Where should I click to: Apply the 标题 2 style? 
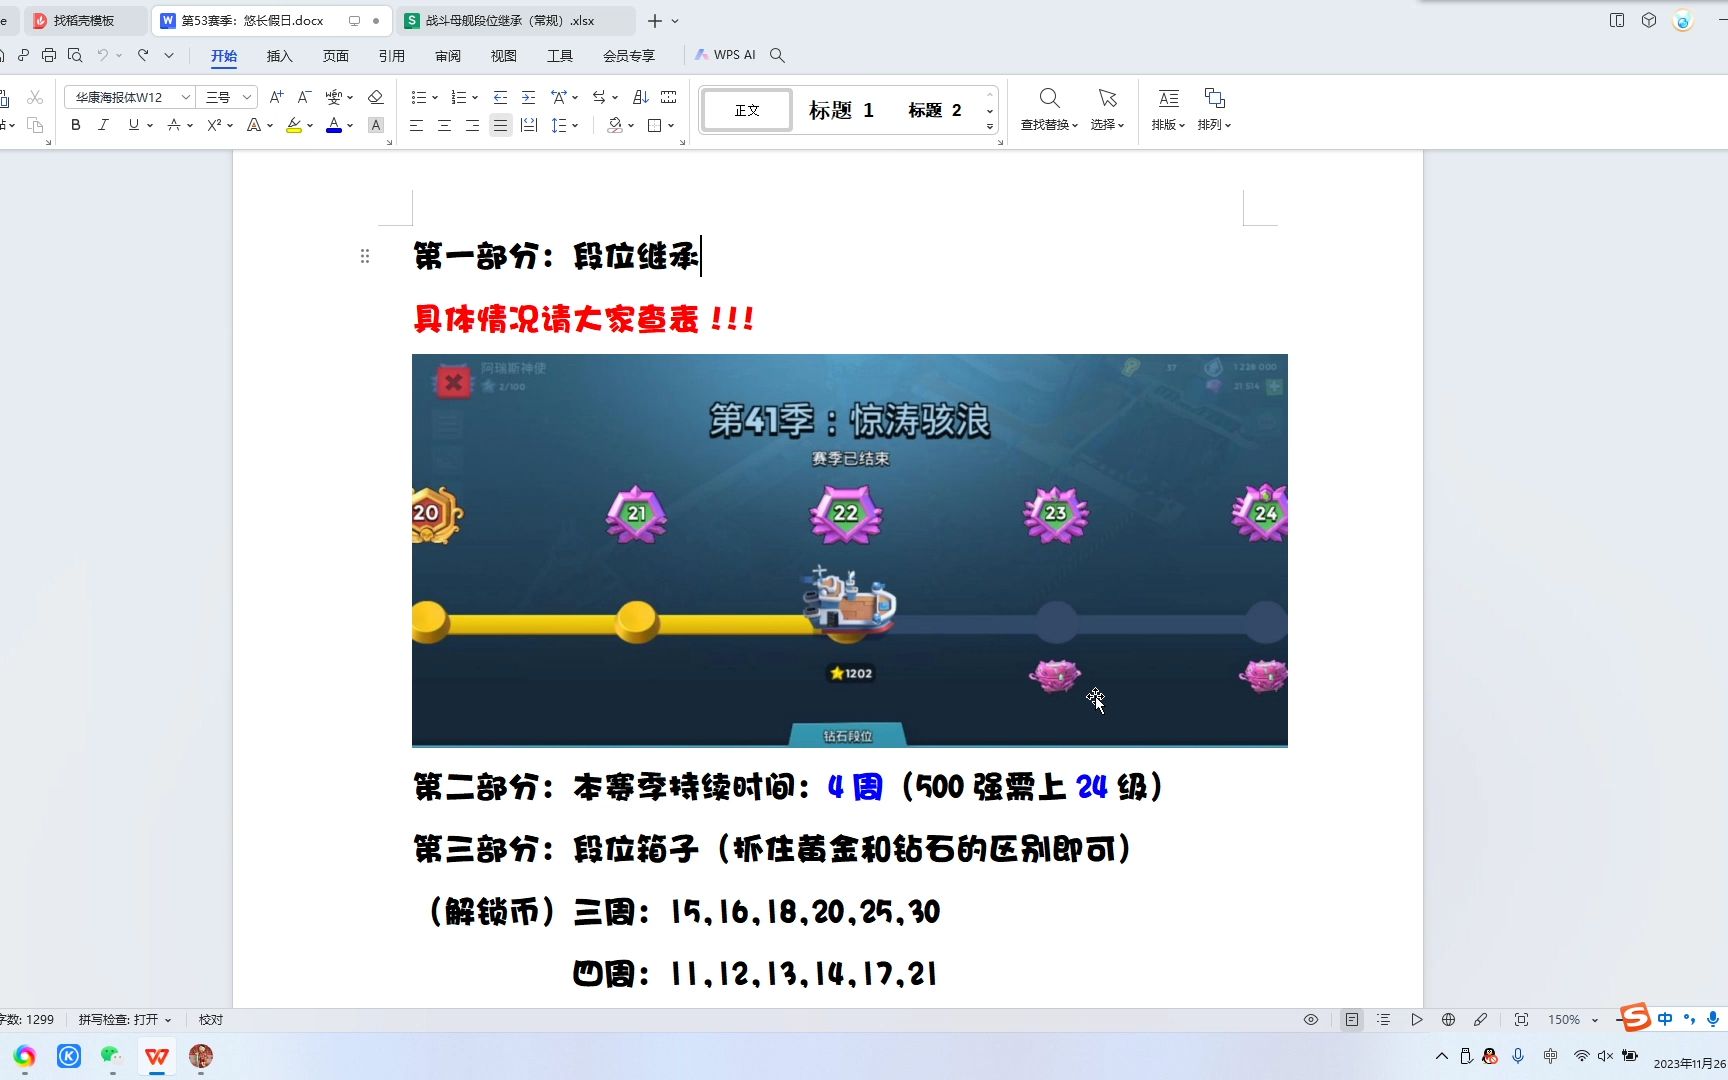point(935,110)
